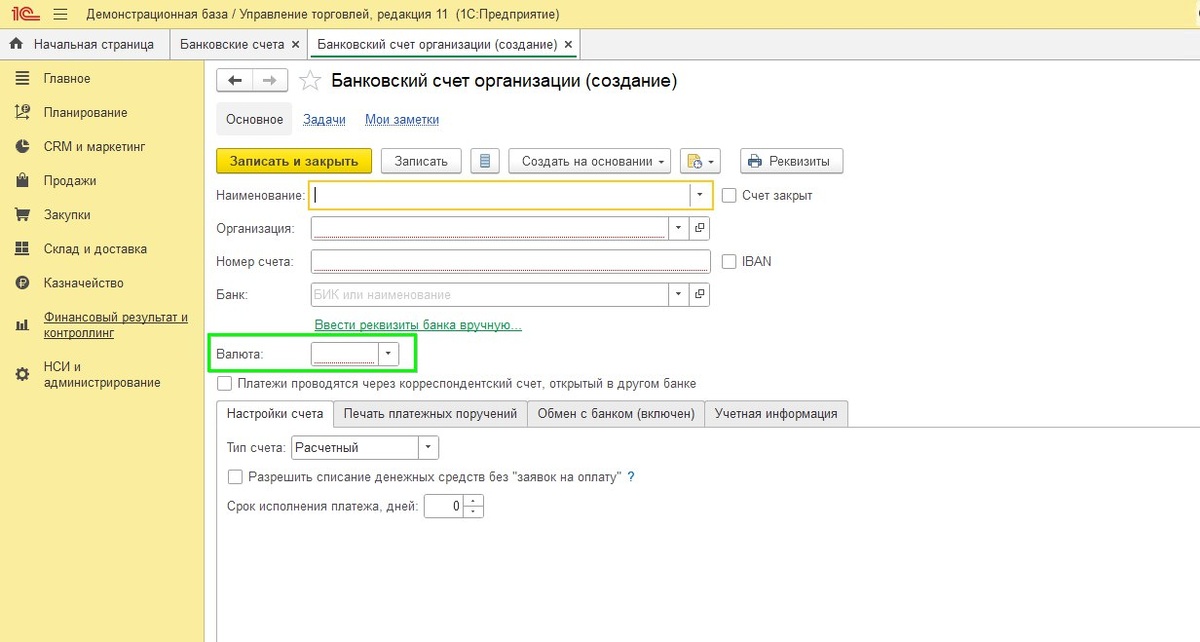Open the 1C main menu hamburger icon
Image resolution: width=1200 pixels, height=642 pixels.
tap(60, 14)
